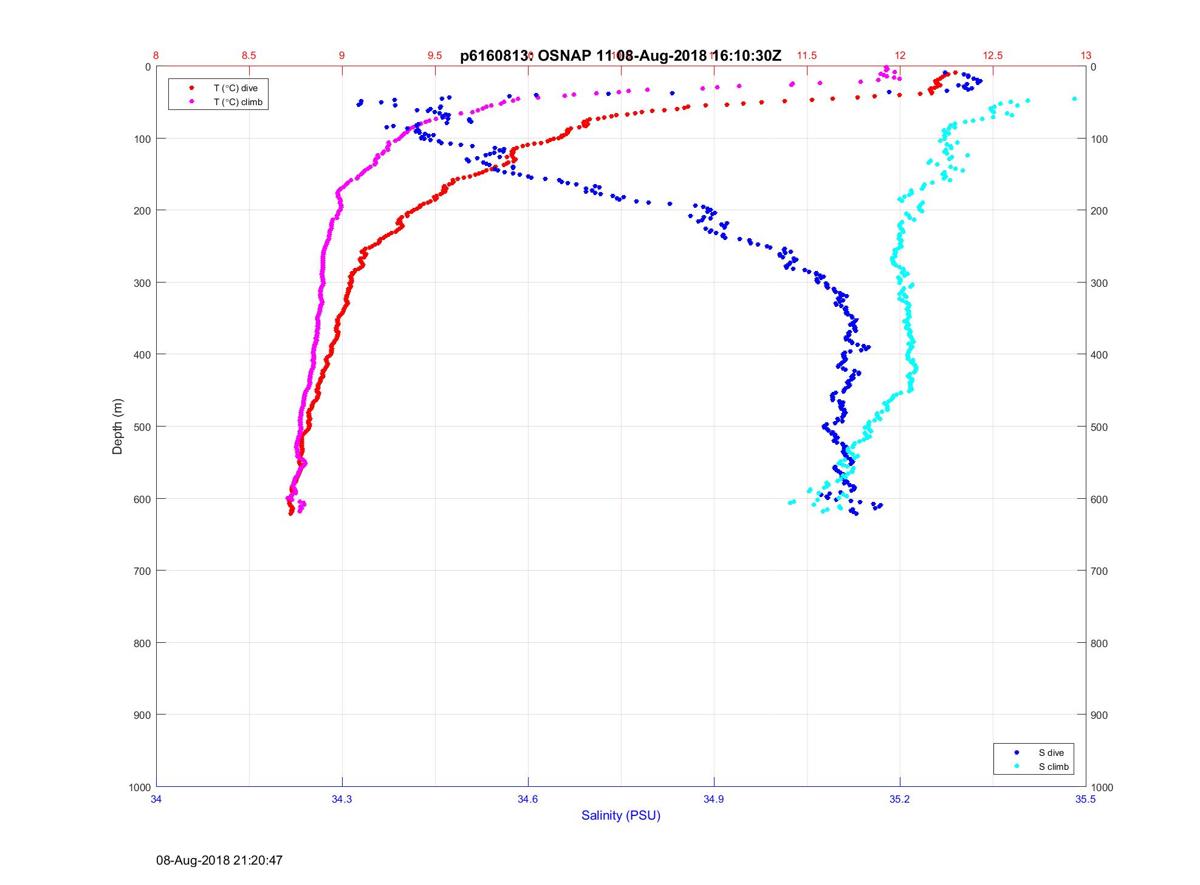Click red temperature tick label '11.5'
This screenshot has width=1200, height=885.
807,55
